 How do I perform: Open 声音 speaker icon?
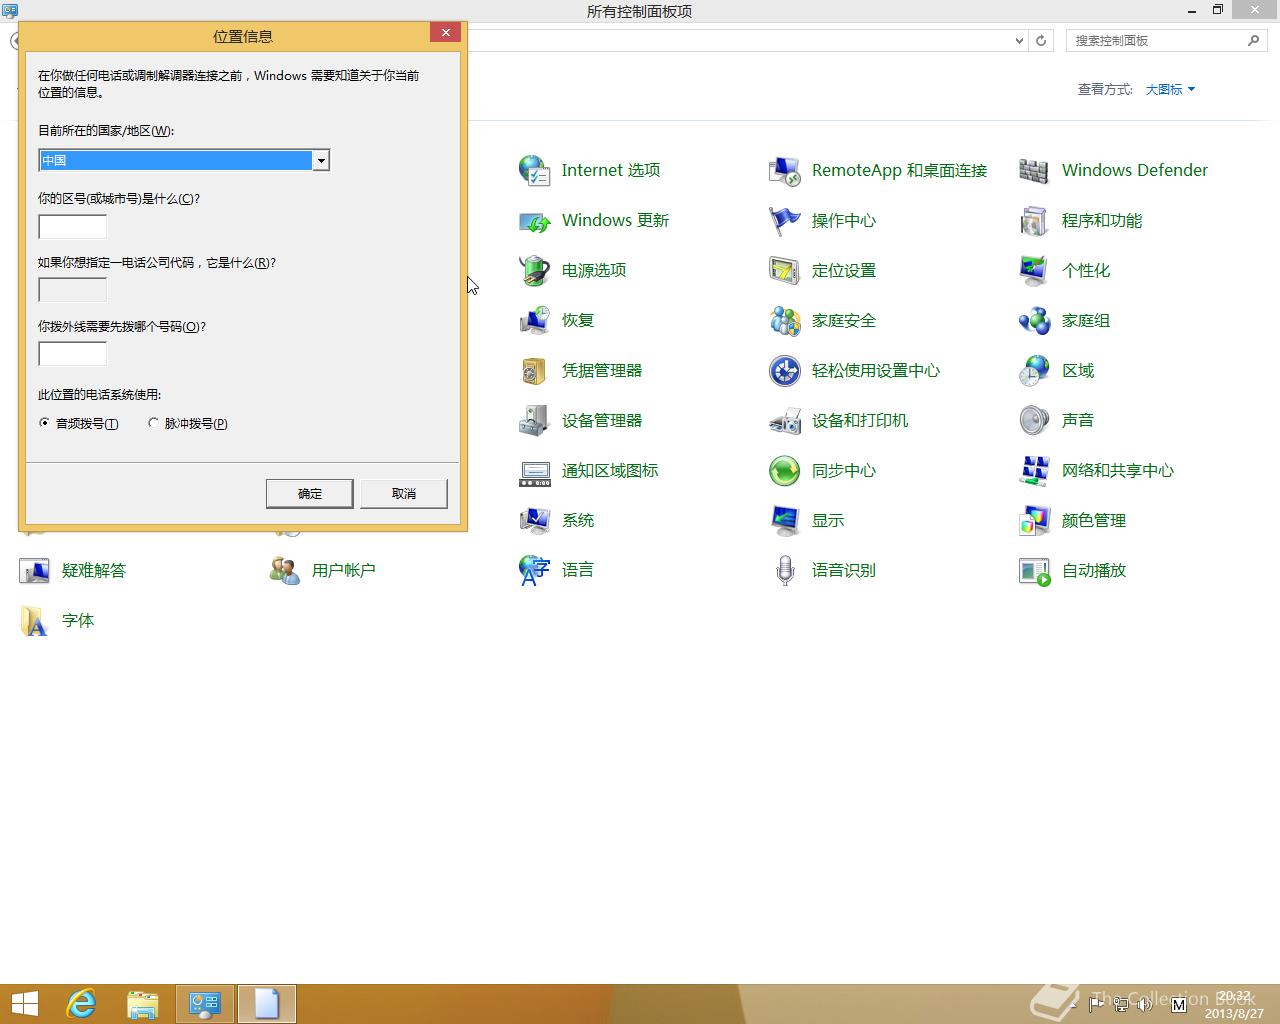[1035, 420]
